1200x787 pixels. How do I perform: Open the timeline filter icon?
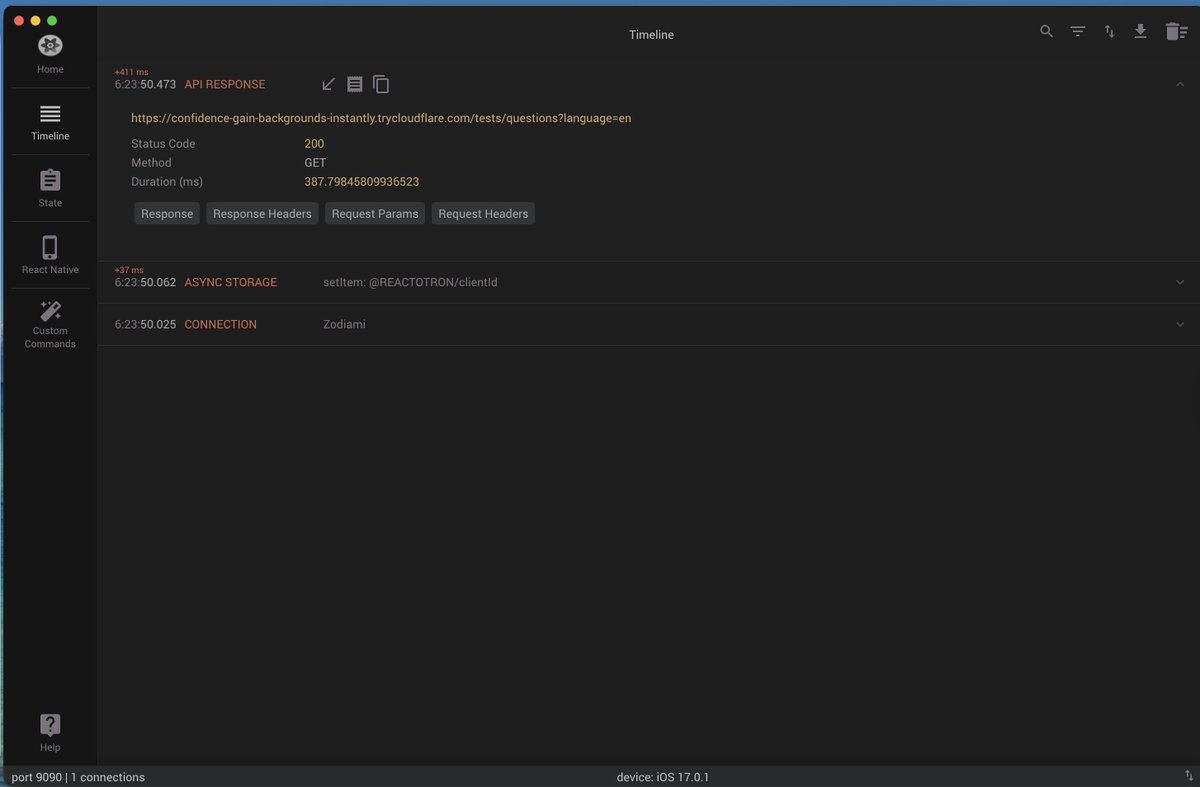(1077, 32)
